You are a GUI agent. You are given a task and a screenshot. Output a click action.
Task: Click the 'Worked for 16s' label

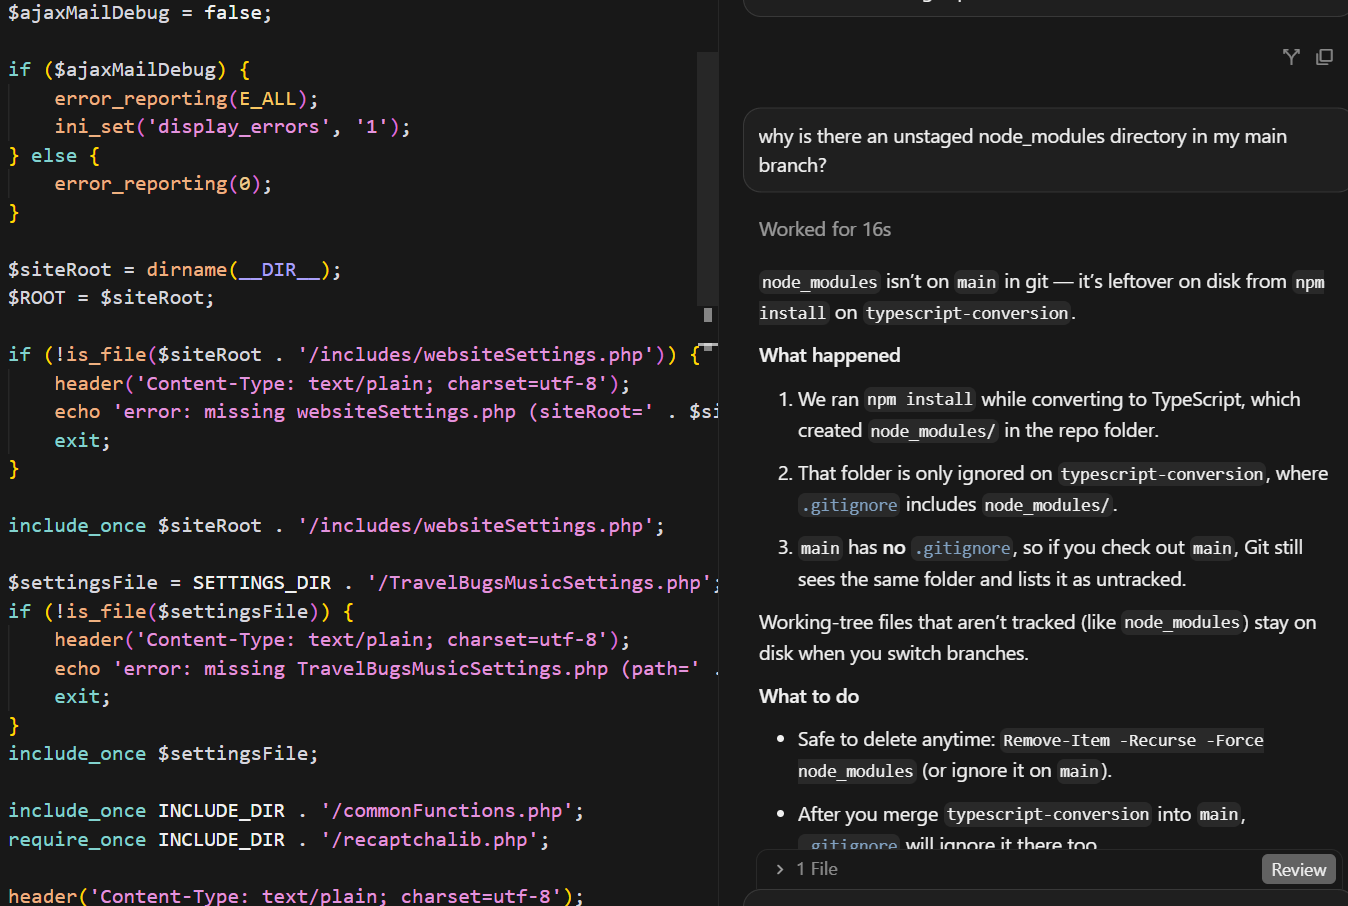[x=824, y=229]
